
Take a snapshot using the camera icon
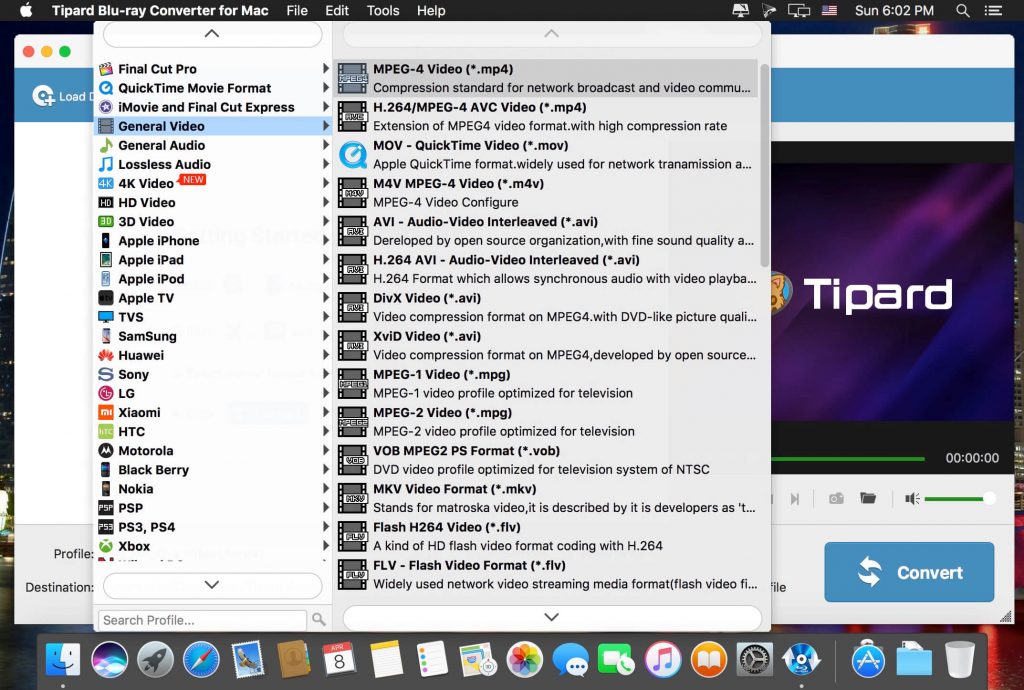(836, 497)
